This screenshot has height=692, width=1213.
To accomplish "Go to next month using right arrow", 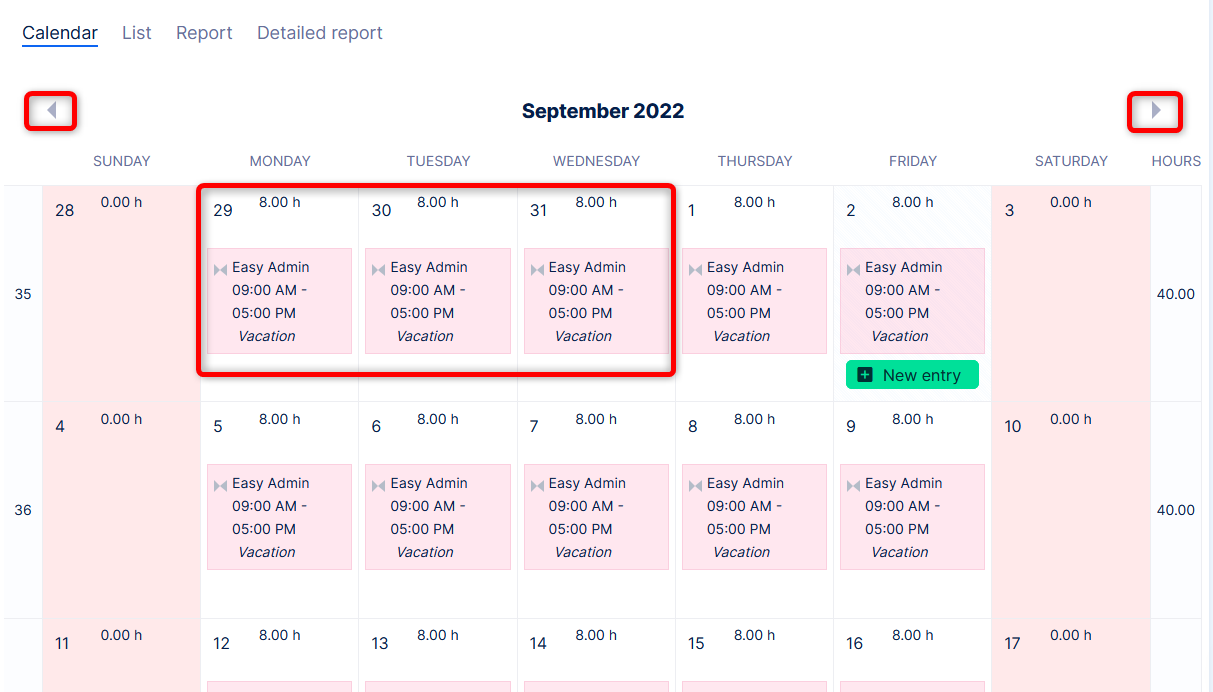I will click(x=1156, y=111).
